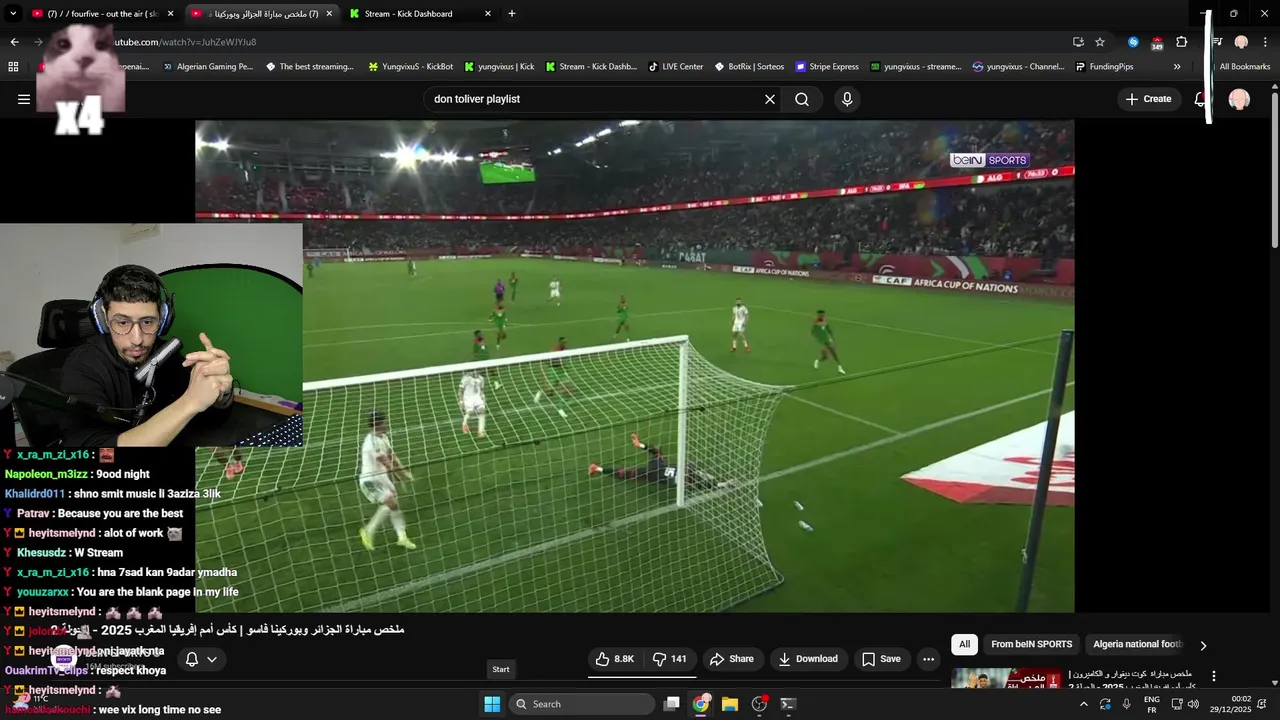The image size is (1280, 720).
Task: Open the YouTube hamburger guide menu
Action: 24,99
